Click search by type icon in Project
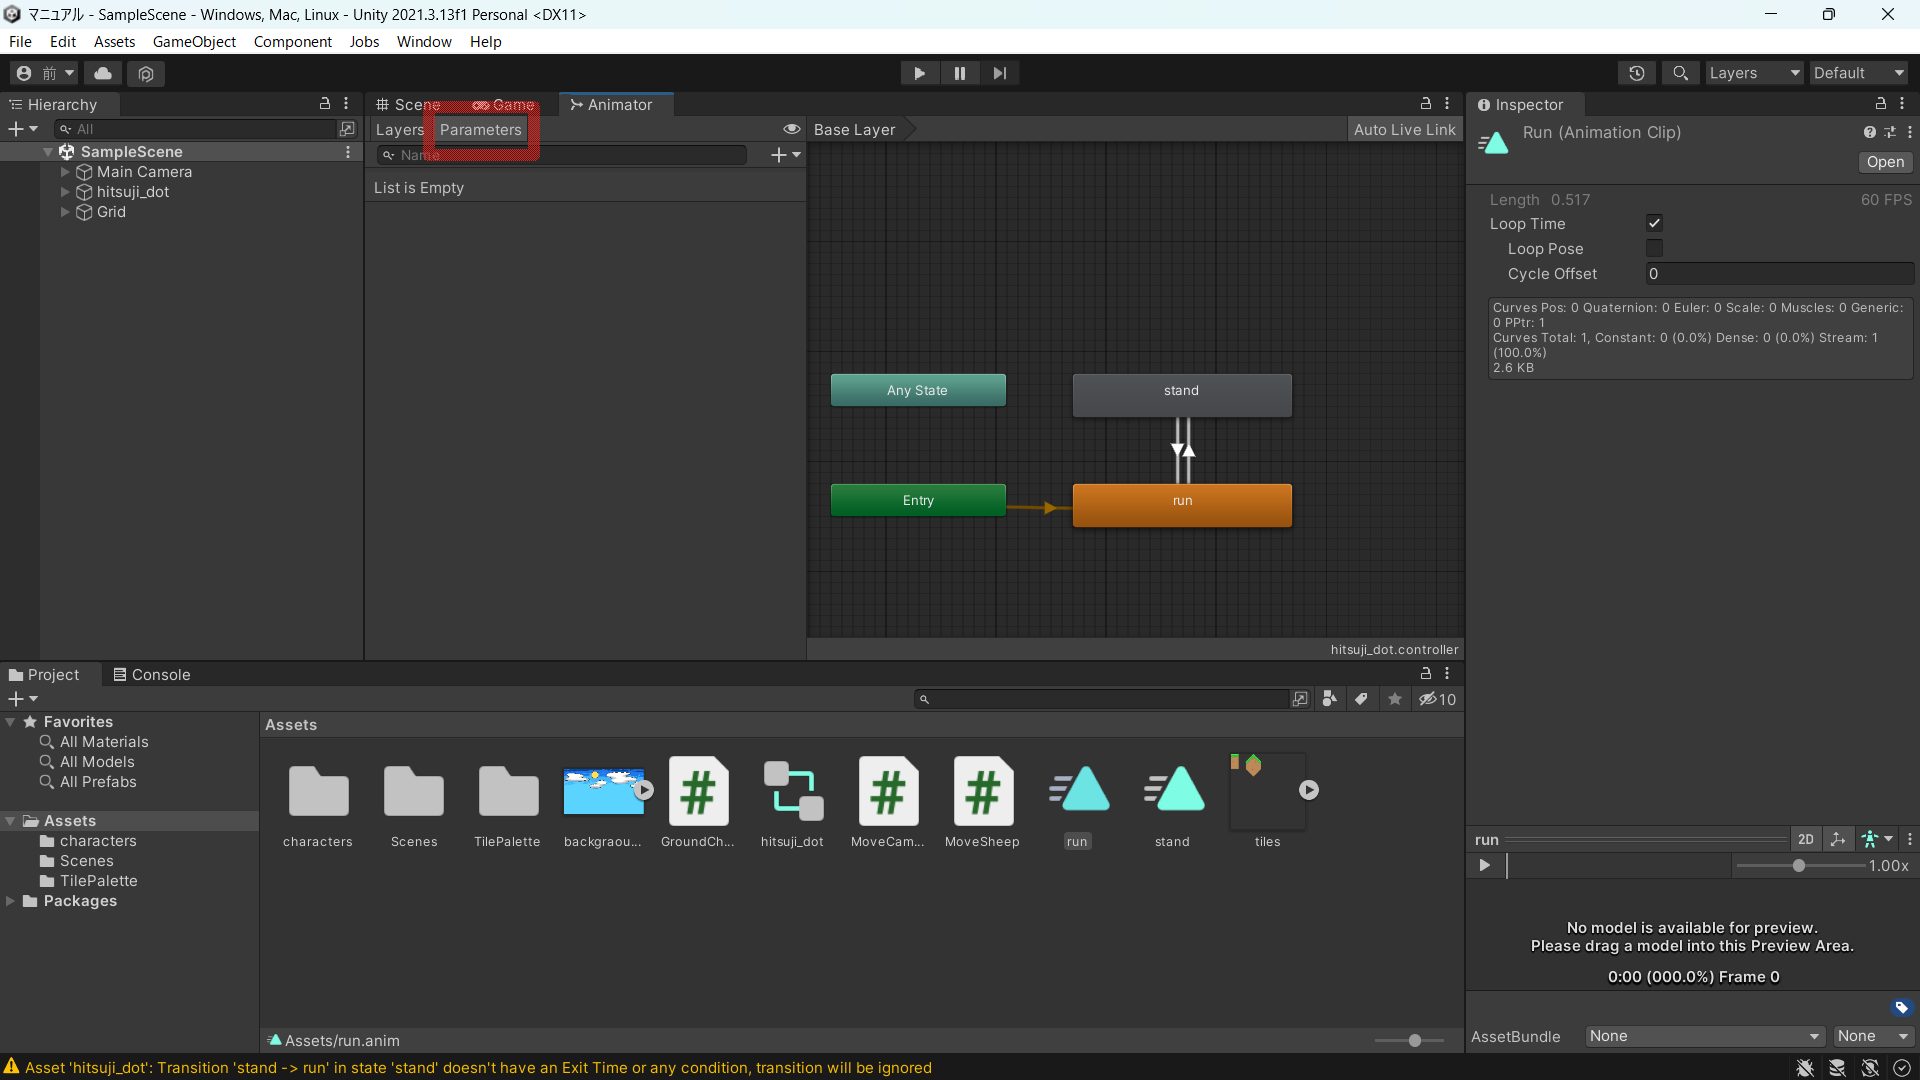This screenshot has width=1920, height=1080. pyautogui.click(x=1329, y=699)
